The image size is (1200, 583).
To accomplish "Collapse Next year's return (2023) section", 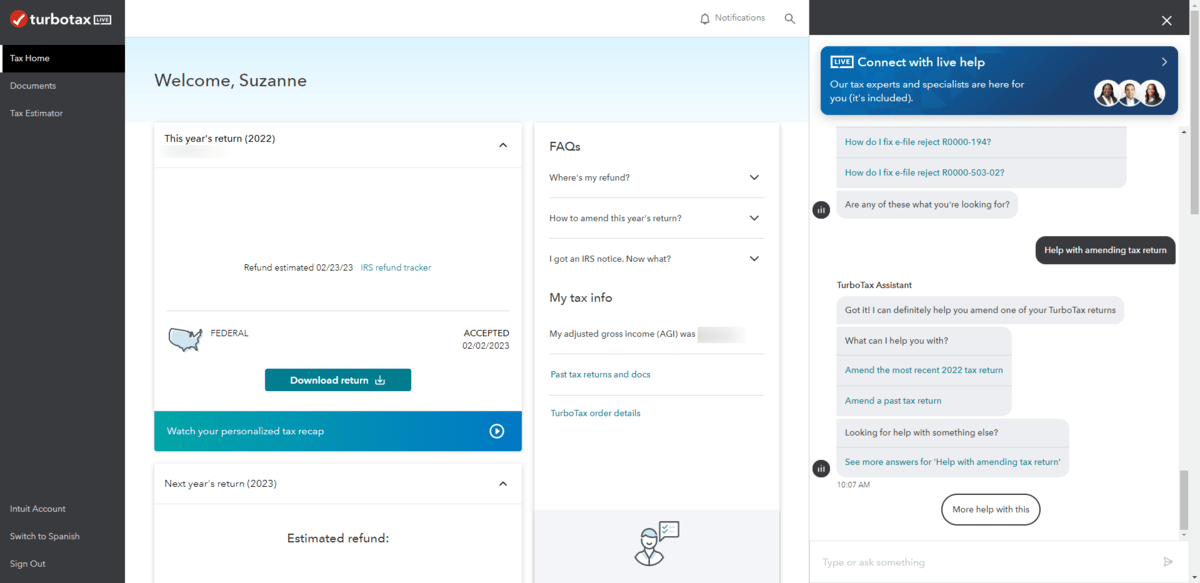I will [503, 484].
